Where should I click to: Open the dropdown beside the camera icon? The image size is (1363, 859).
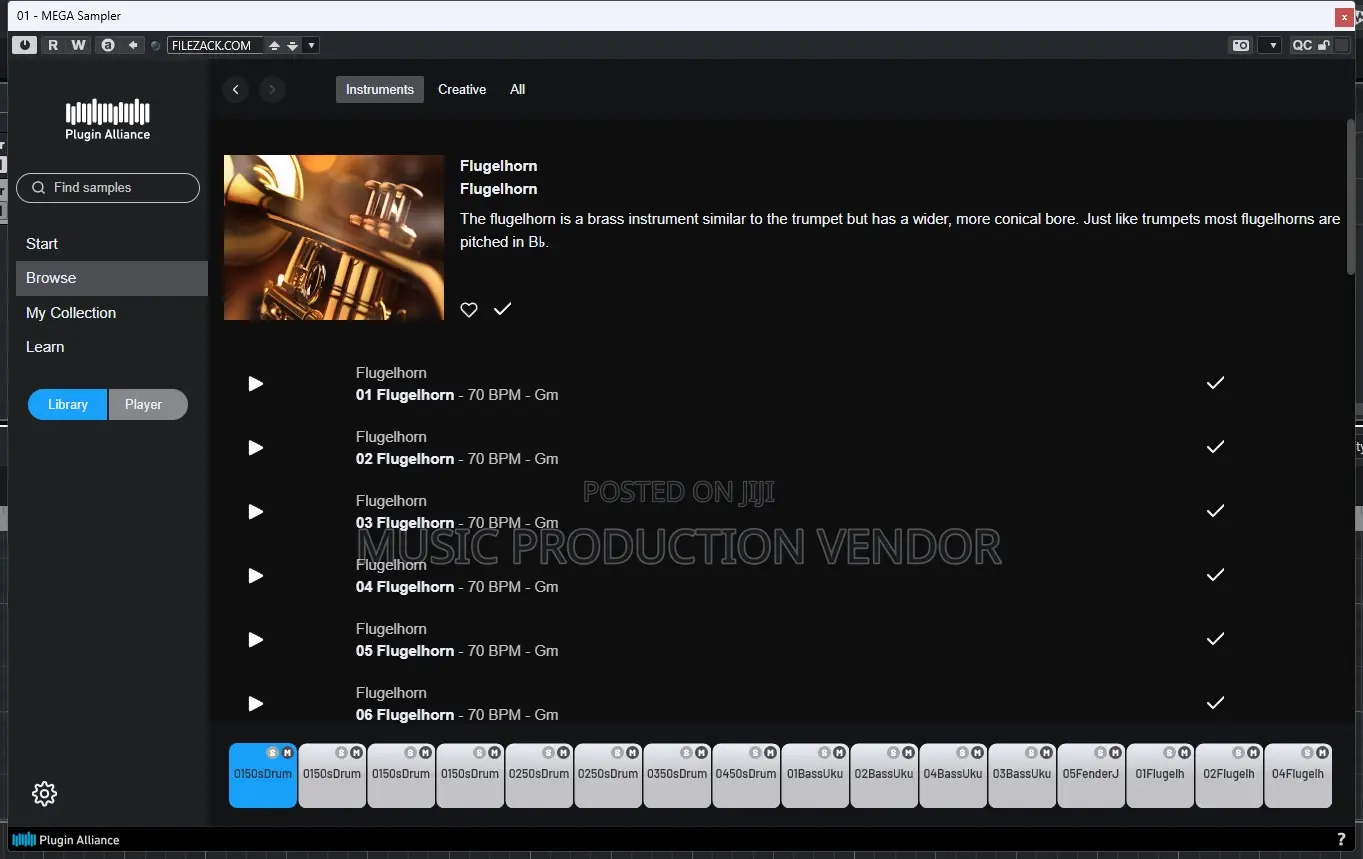[x=1270, y=45]
